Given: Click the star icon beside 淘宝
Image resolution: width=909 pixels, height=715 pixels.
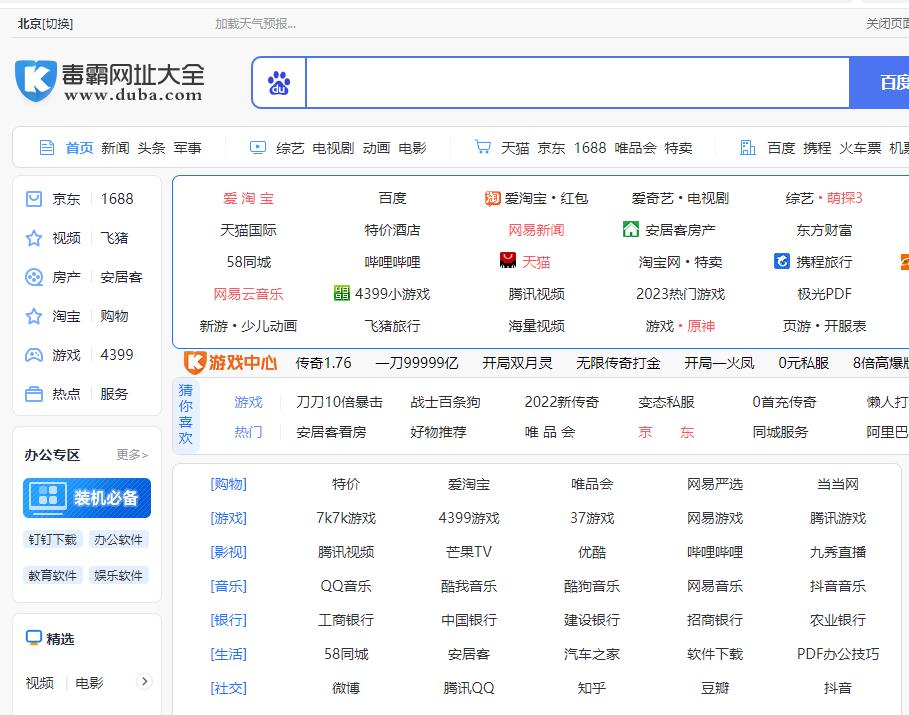Looking at the screenshot, I should tap(34, 316).
